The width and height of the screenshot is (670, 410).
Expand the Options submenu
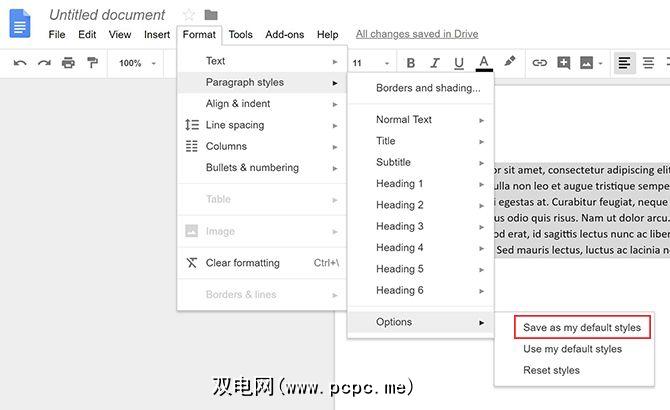(x=421, y=322)
